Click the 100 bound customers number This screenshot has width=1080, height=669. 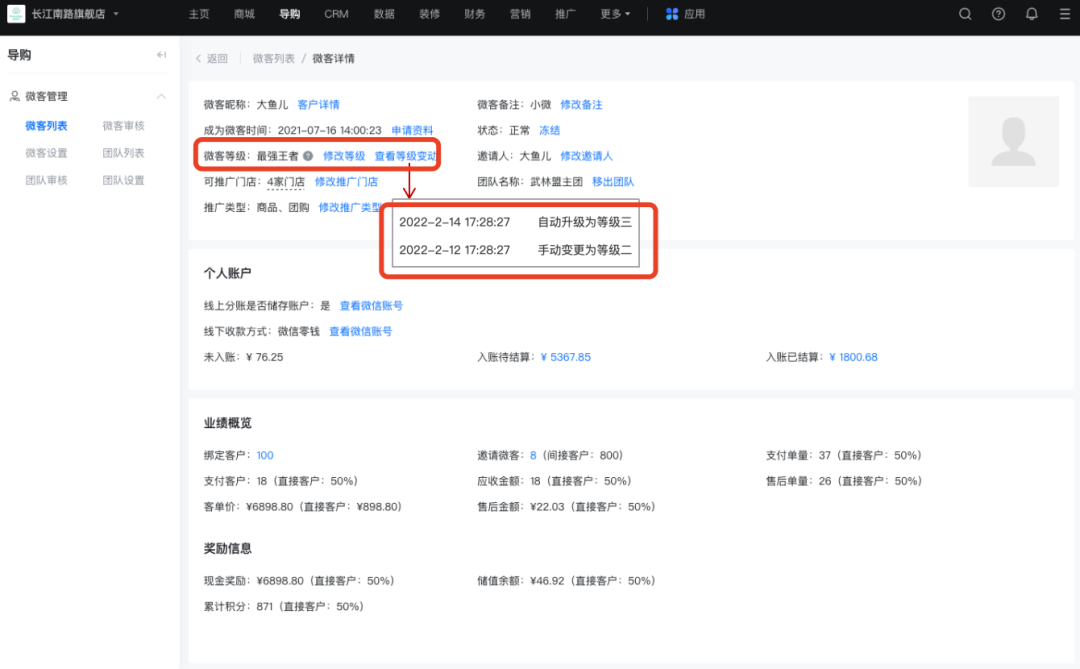click(264, 455)
